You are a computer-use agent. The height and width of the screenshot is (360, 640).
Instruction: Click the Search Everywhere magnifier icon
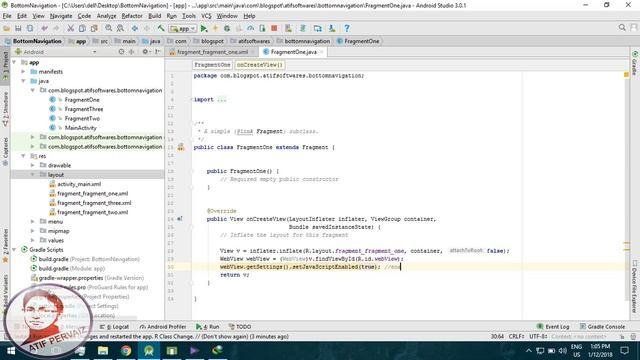(x=622, y=27)
